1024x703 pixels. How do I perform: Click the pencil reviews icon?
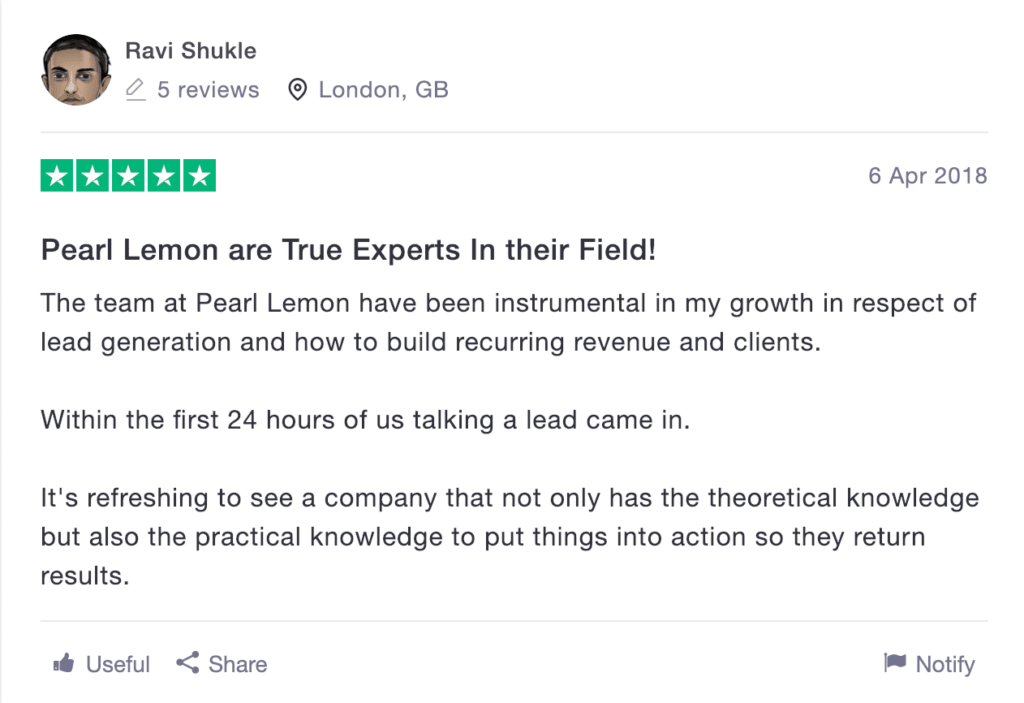coord(135,90)
